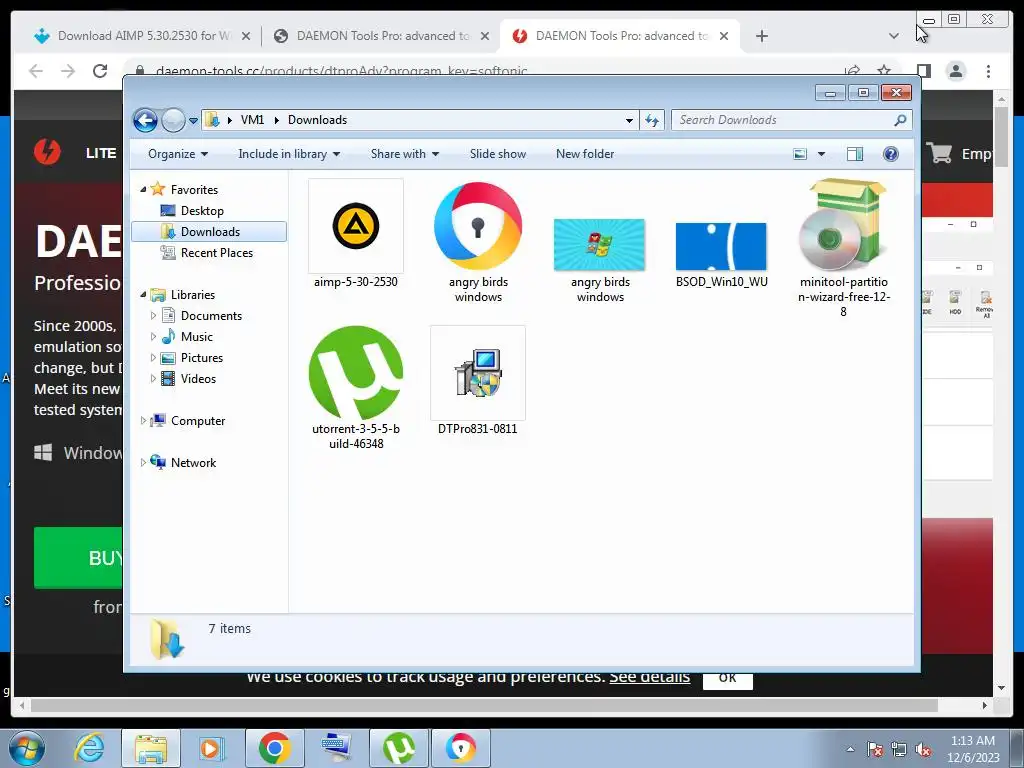Screen dimensions: 1024x768
Task: Expand the Videos library
Action: tap(153, 379)
